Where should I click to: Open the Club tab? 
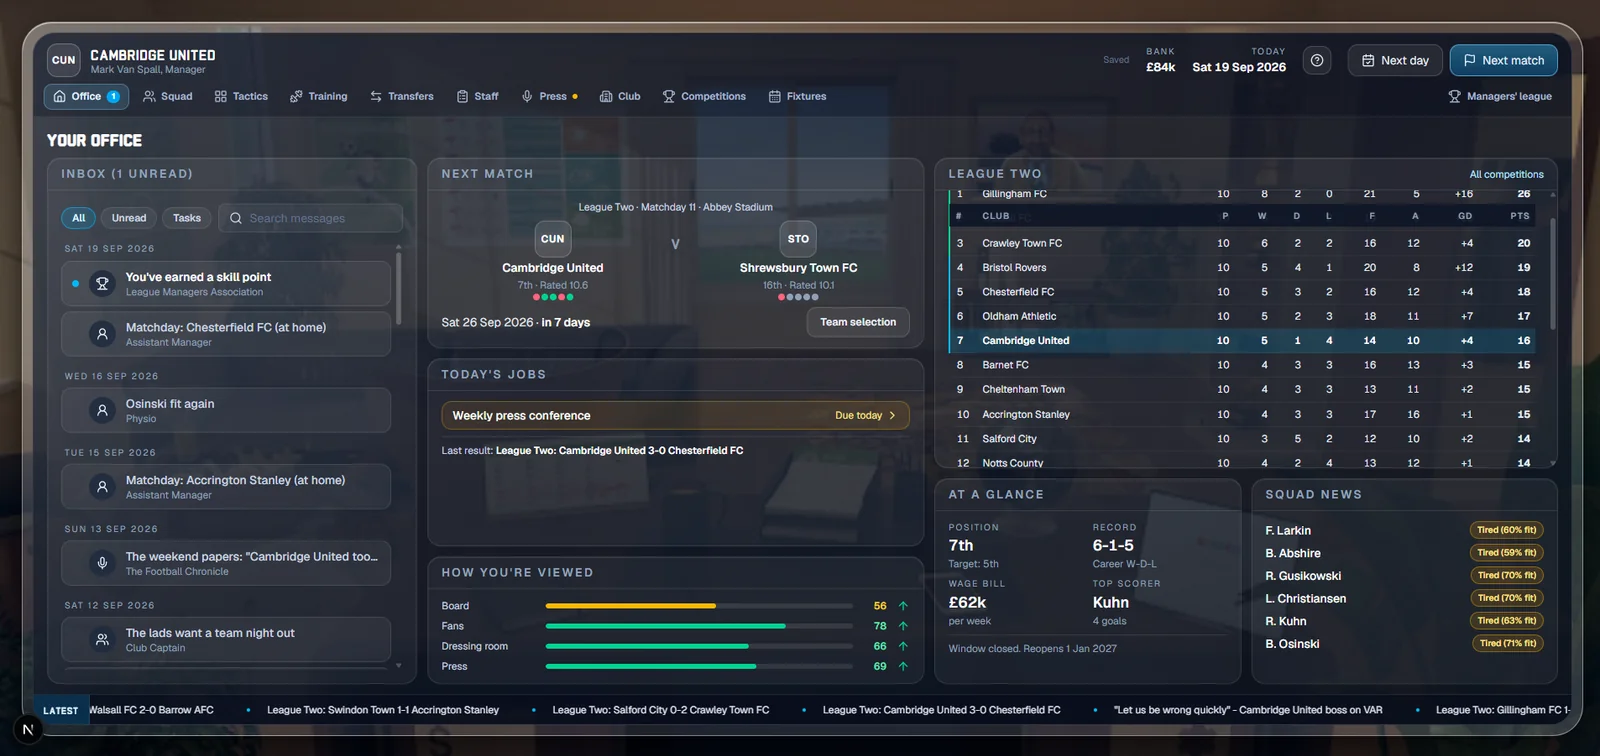[x=620, y=96]
